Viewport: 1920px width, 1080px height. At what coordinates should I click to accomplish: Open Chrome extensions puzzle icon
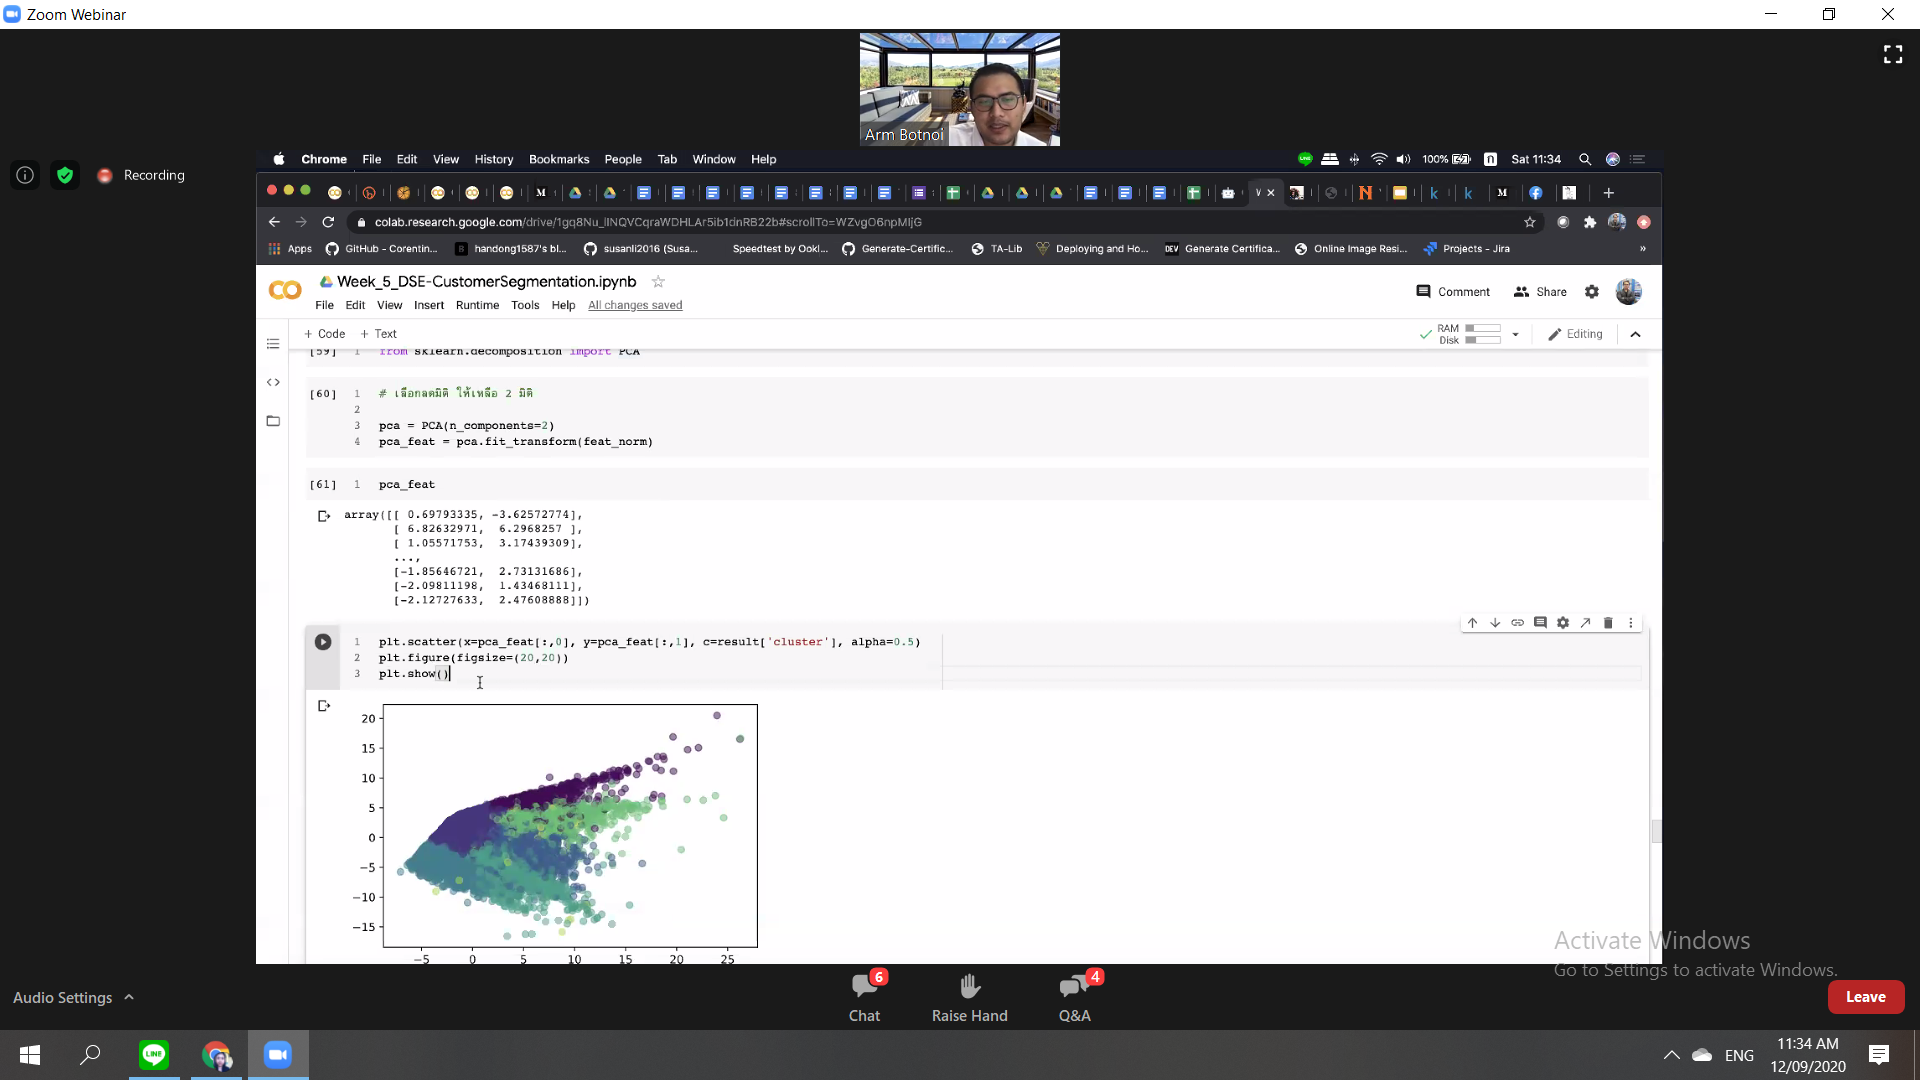tap(1590, 222)
